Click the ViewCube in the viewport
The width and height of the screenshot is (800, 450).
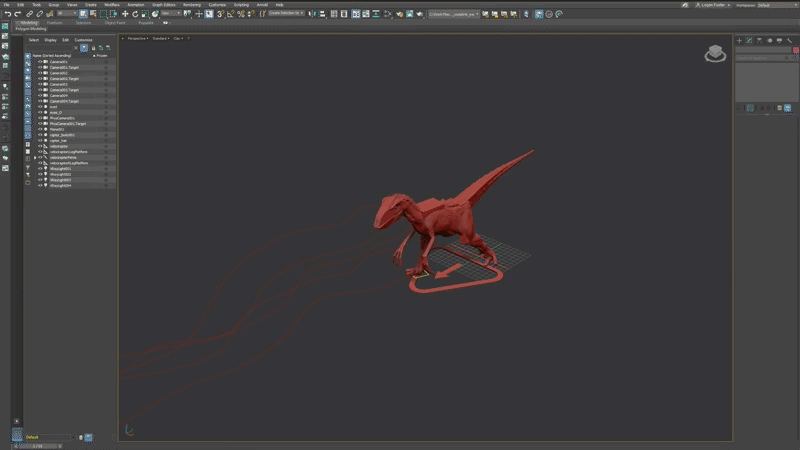click(x=715, y=53)
